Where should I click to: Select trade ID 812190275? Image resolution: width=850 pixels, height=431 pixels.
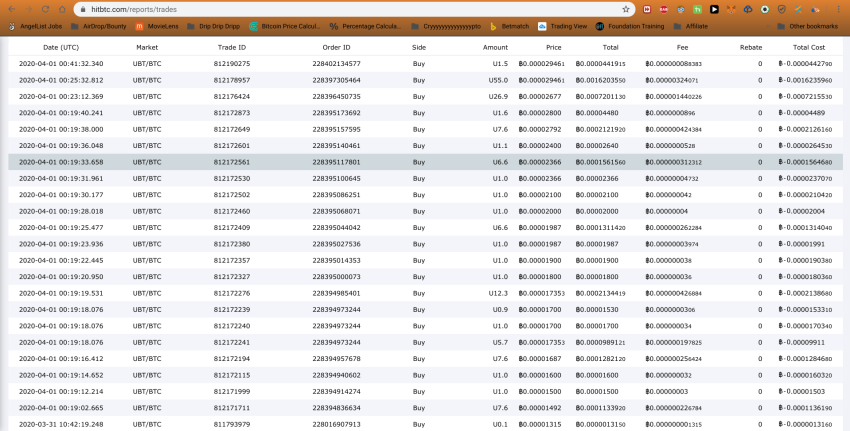231,63
